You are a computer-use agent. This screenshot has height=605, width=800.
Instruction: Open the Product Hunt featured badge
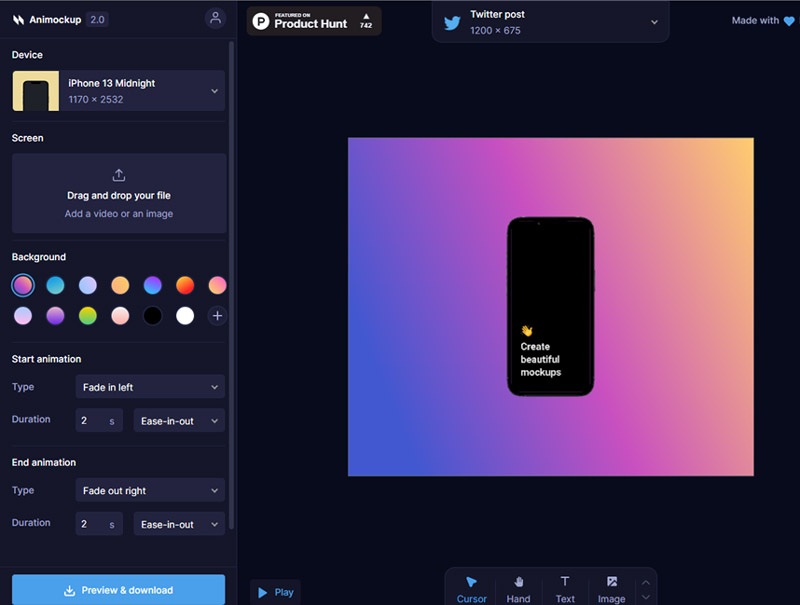314,20
